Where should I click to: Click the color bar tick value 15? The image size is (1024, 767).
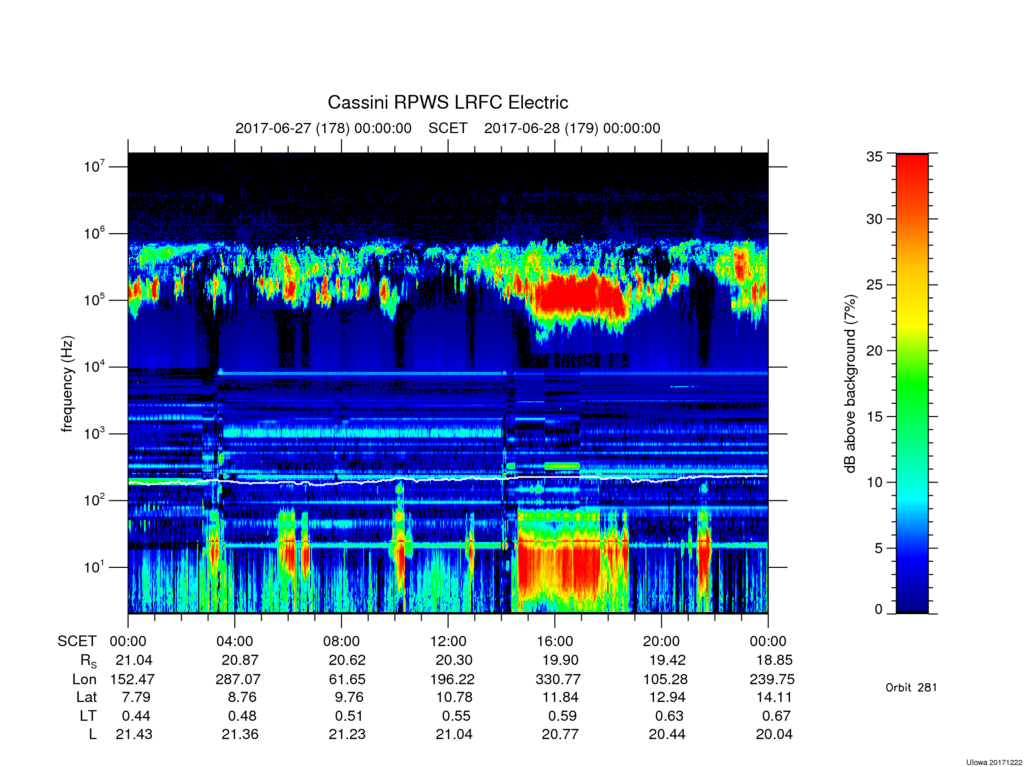point(874,417)
